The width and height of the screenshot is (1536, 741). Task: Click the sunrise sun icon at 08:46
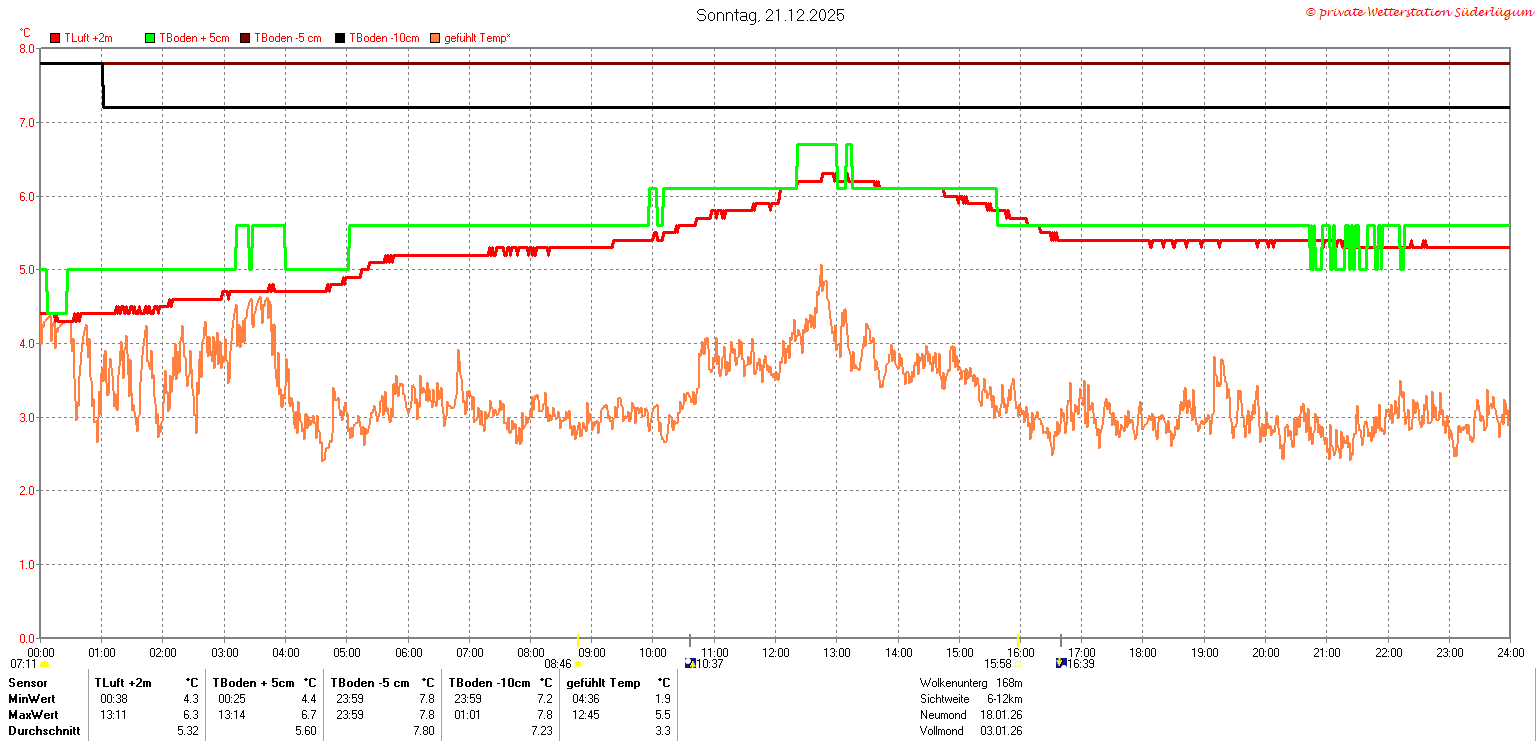578,663
